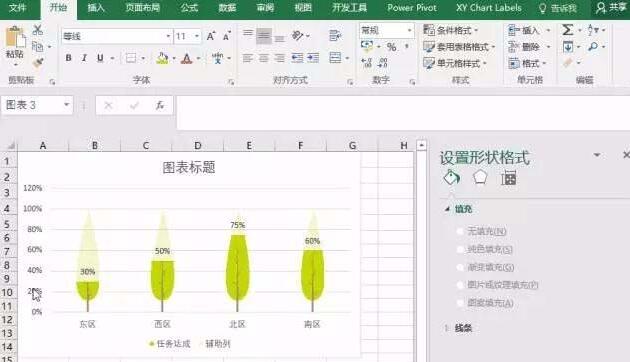Click the AutoSum sigma icon

(567, 30)
